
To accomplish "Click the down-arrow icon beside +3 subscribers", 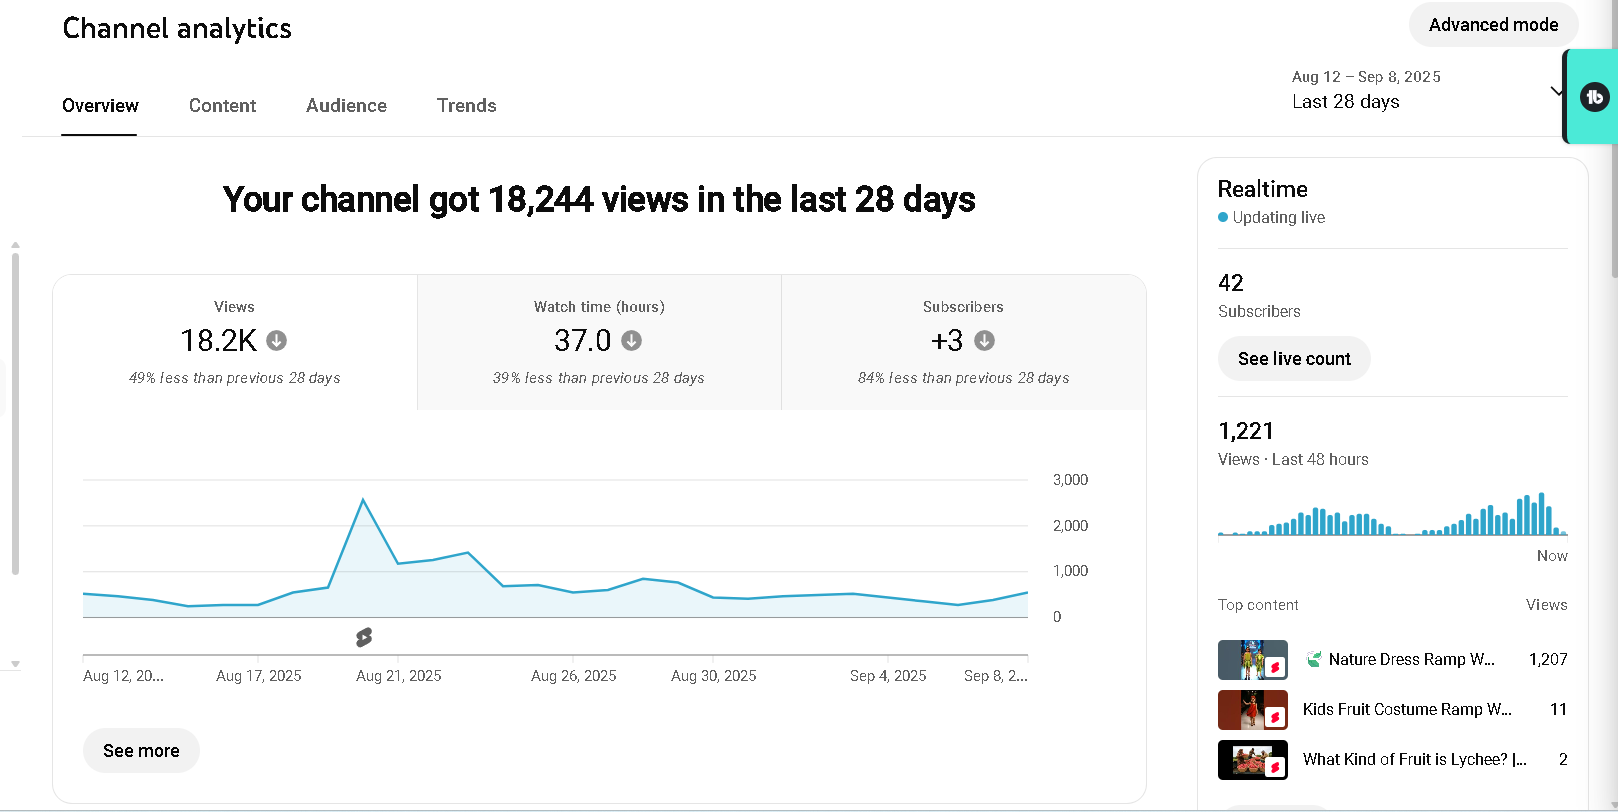I will click(x=985, y=341).
